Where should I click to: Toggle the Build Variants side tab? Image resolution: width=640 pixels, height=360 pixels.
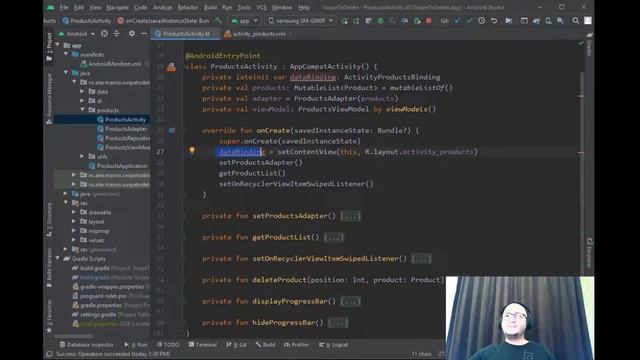point(49,267)
